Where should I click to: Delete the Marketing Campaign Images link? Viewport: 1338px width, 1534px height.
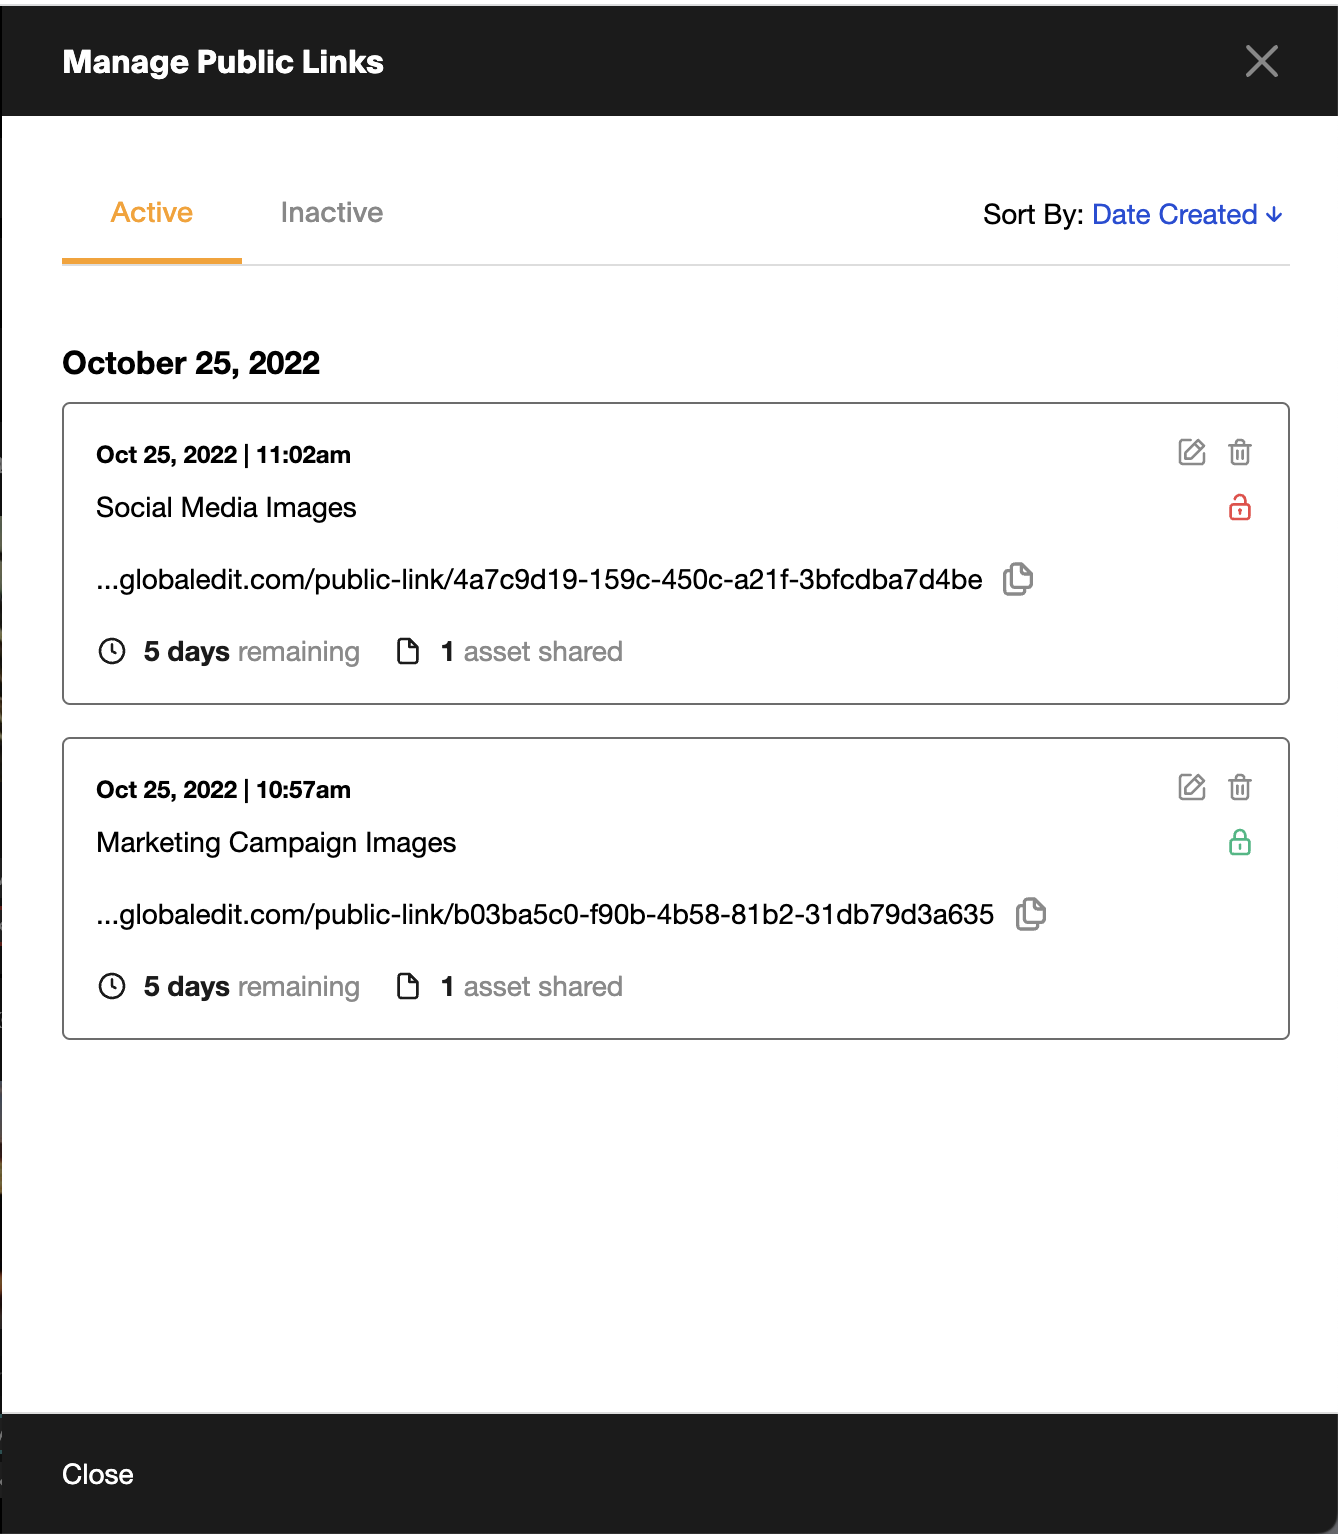coord(1240,787)
